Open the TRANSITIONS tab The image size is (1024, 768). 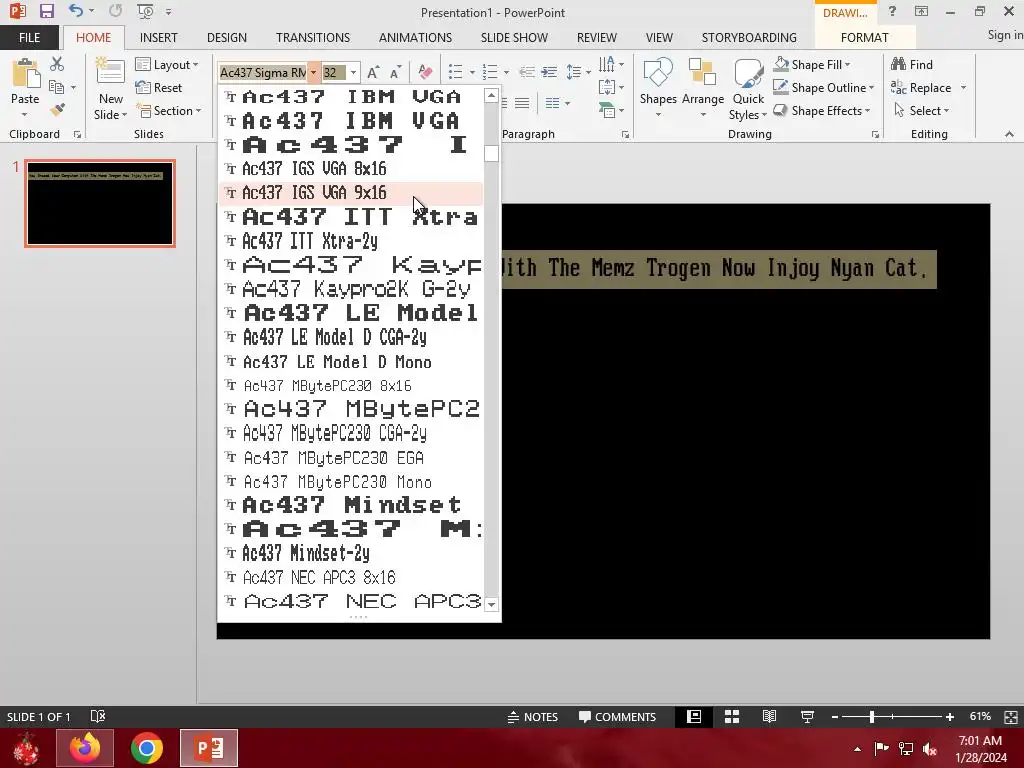(x=313, y=37)
